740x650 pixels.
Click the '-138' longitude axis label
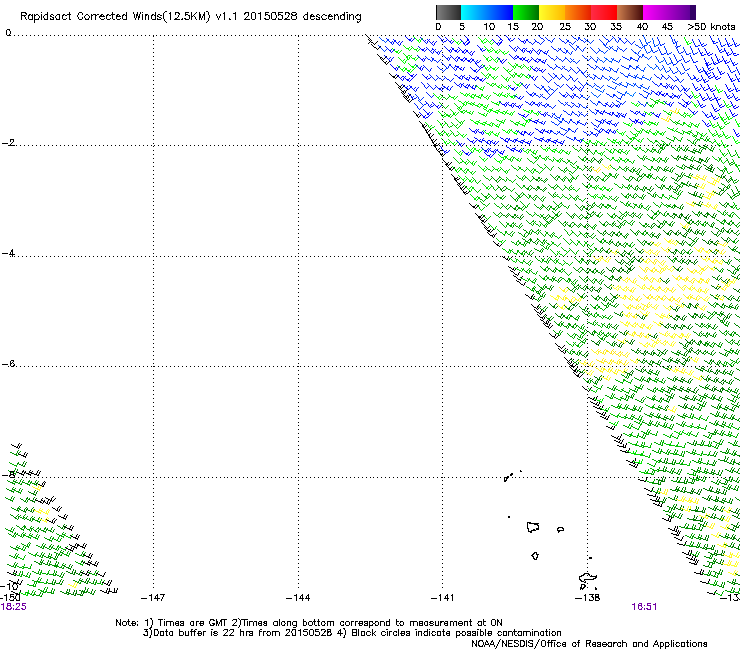(x=588, y=598)
